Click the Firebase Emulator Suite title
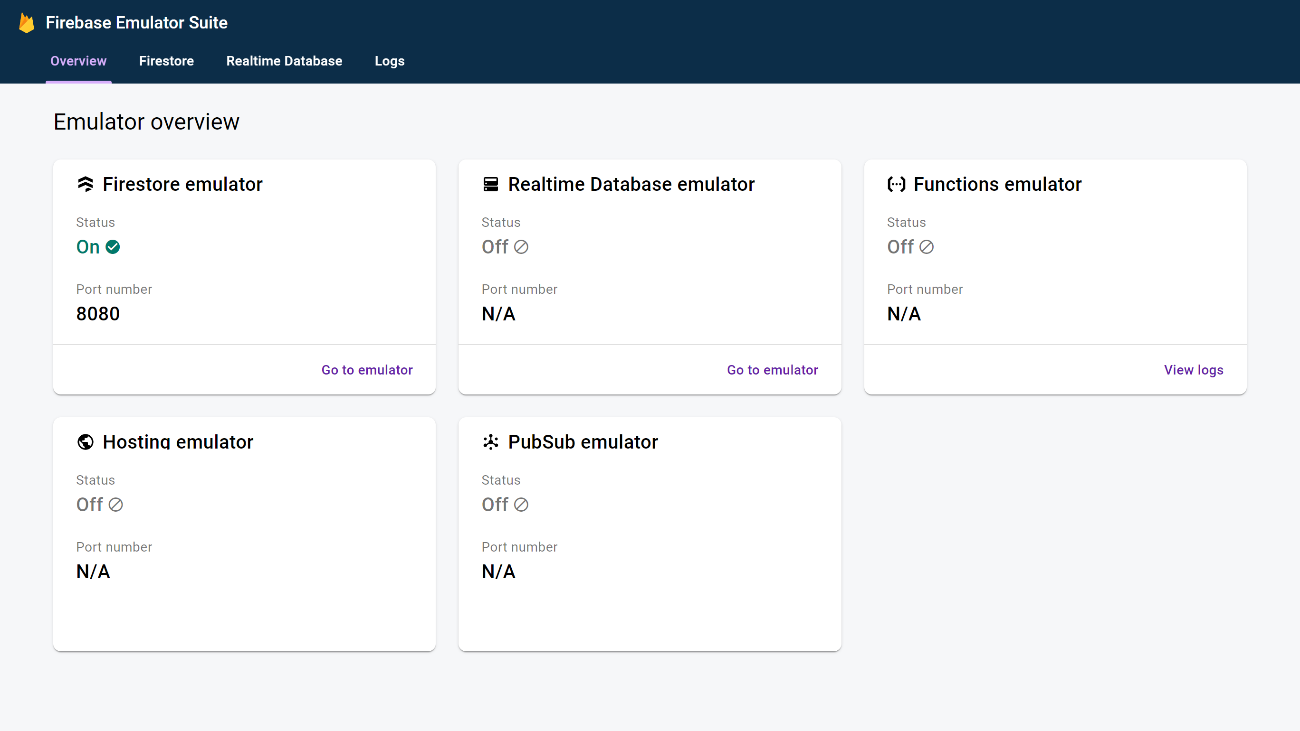This screenshot has height=731, width=1300. [137, 23]
